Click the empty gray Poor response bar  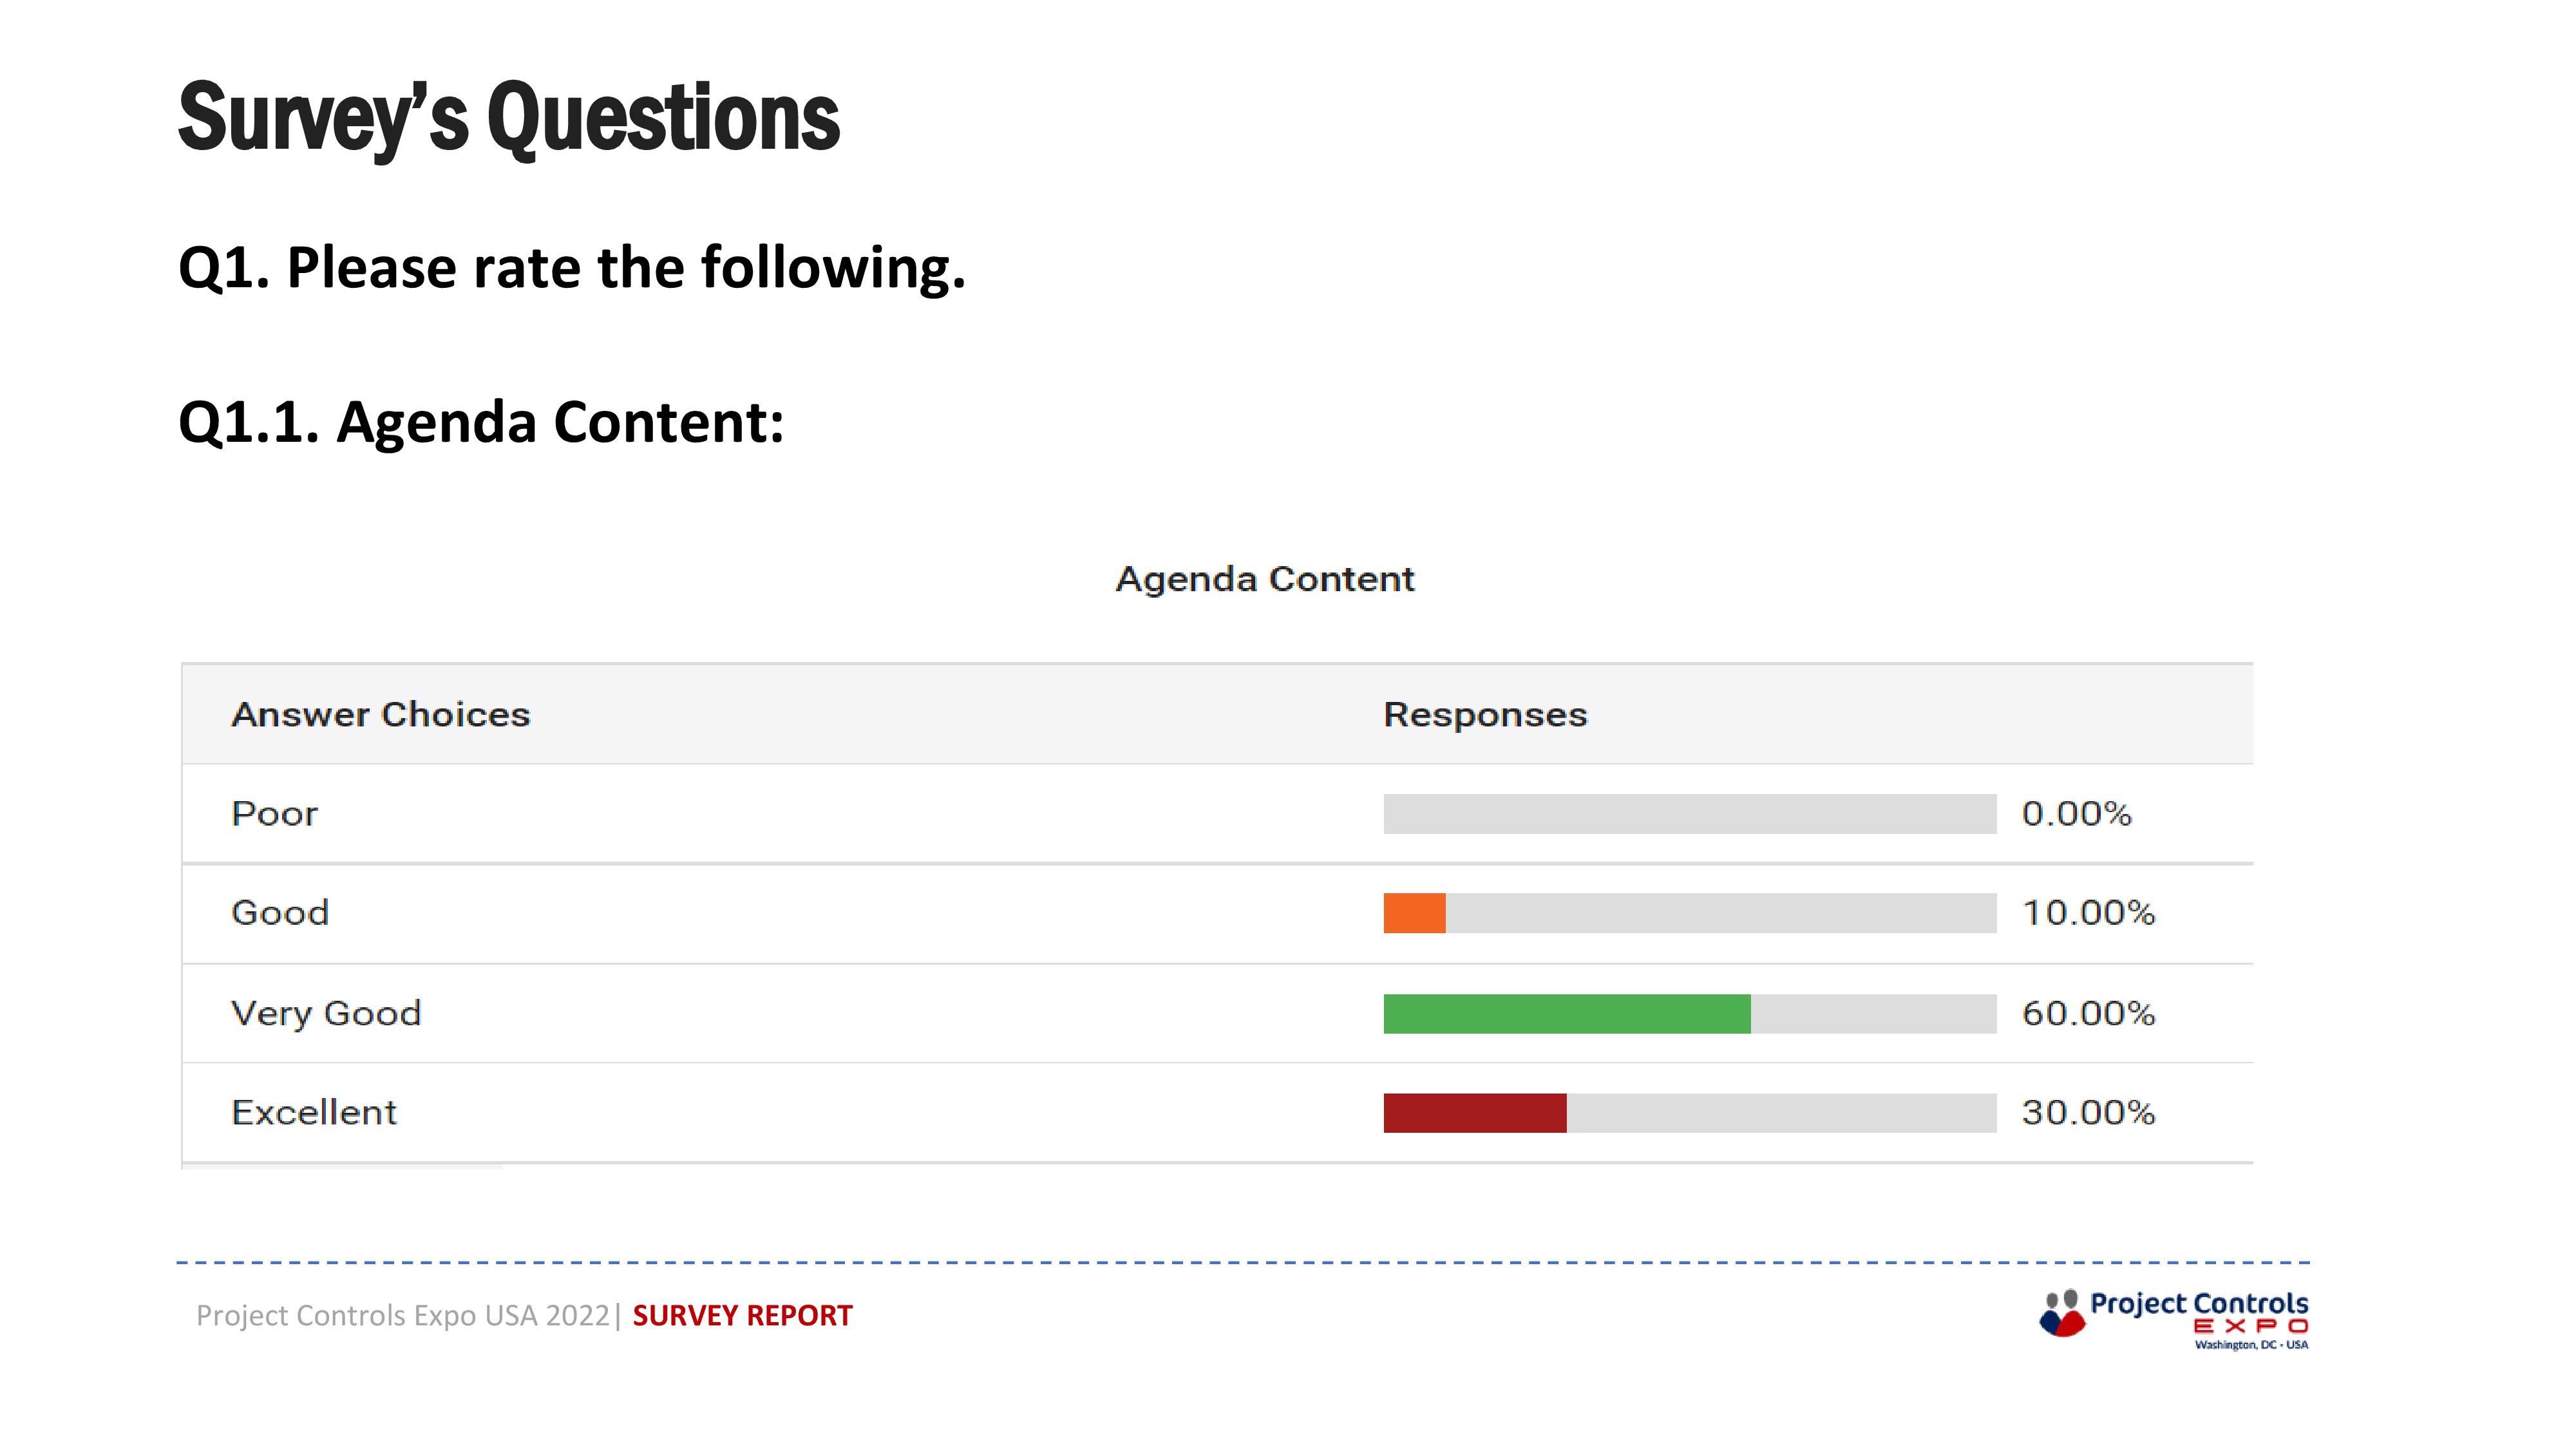point(1690,814)
